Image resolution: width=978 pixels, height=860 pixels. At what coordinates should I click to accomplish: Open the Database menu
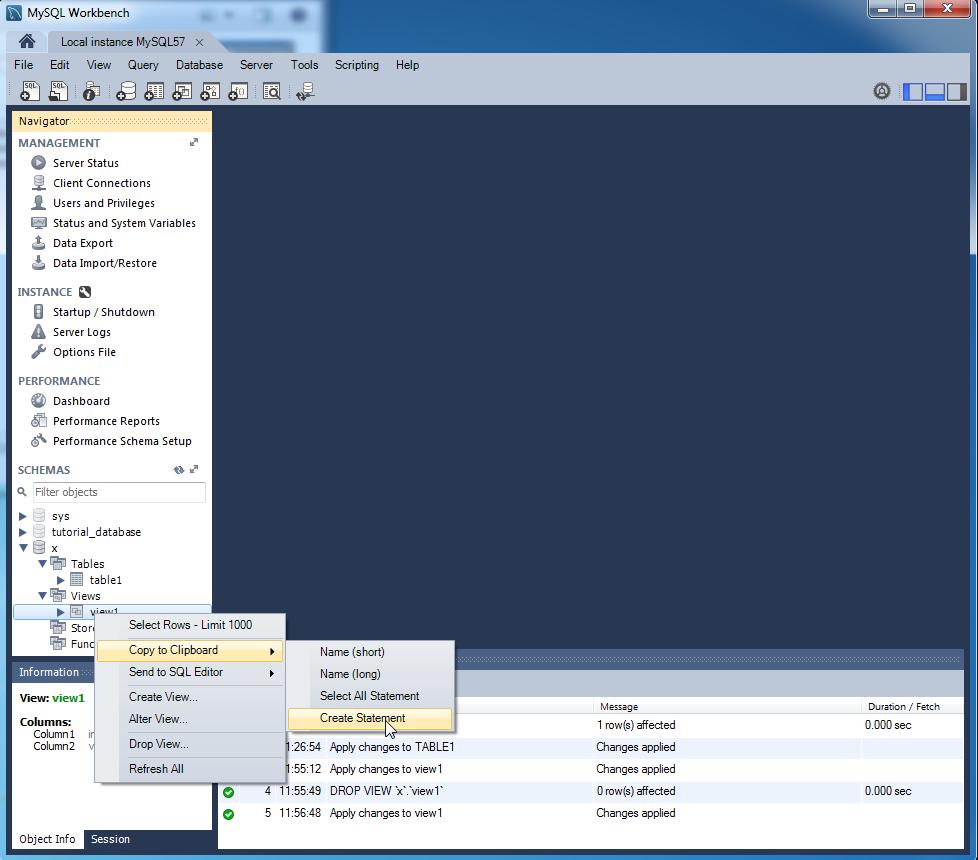(x=199, y=65)
